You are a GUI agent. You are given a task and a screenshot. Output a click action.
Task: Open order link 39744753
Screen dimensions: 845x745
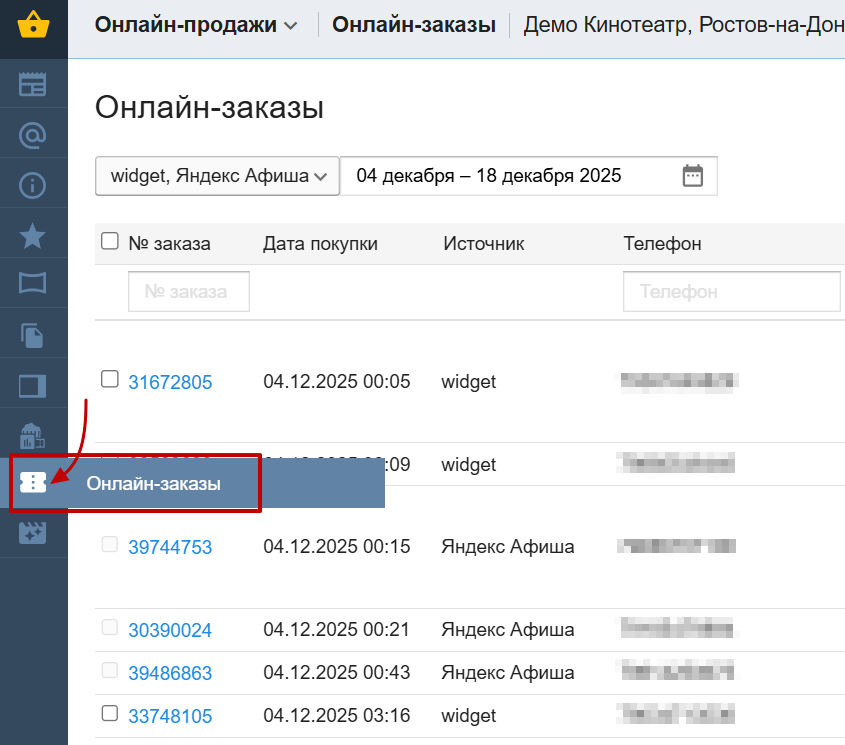[170, 547]
